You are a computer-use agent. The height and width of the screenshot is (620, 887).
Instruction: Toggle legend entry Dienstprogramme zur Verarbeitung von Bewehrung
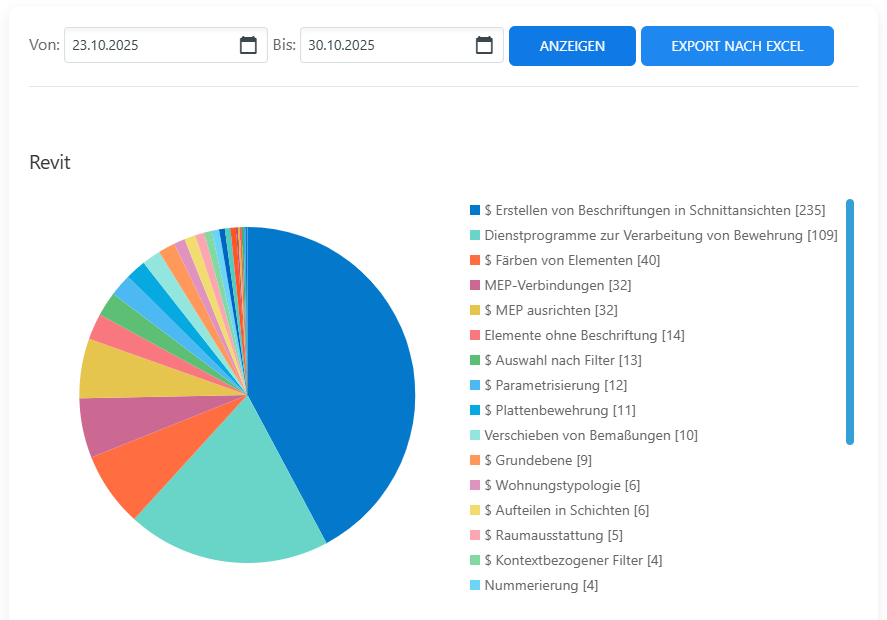660,235
